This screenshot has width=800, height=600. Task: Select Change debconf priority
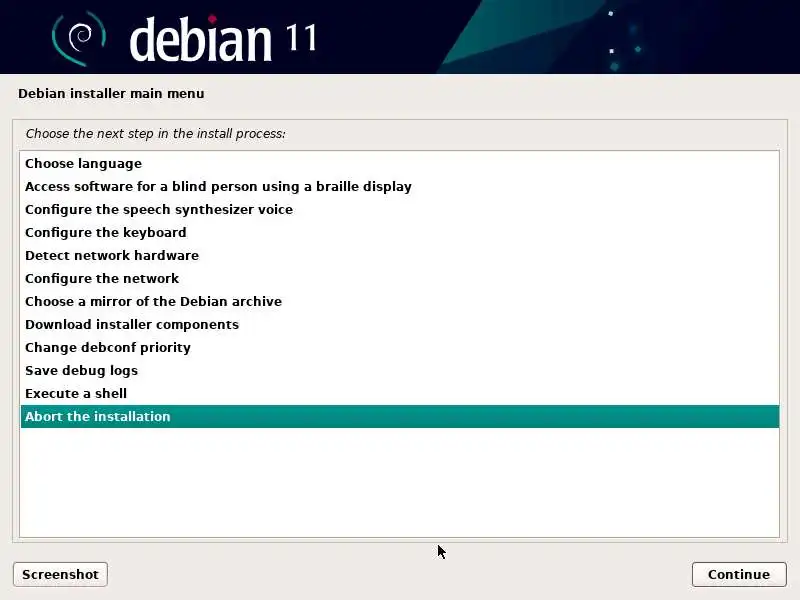tap(400, 347)
